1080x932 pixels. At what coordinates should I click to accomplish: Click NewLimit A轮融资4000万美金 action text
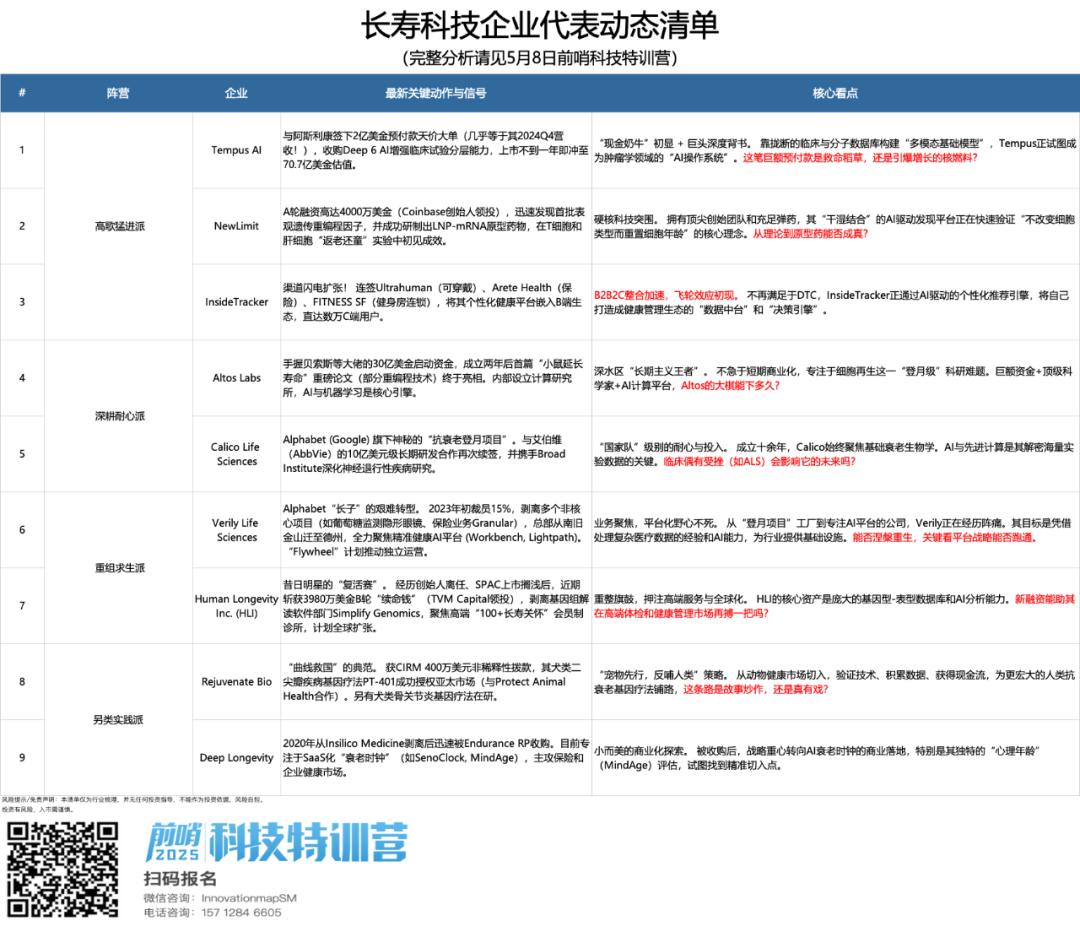point(434,226)
